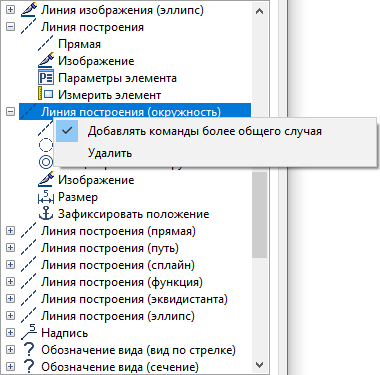
Task: Expand Линия построения (сплайн) node
Action: 10,264
